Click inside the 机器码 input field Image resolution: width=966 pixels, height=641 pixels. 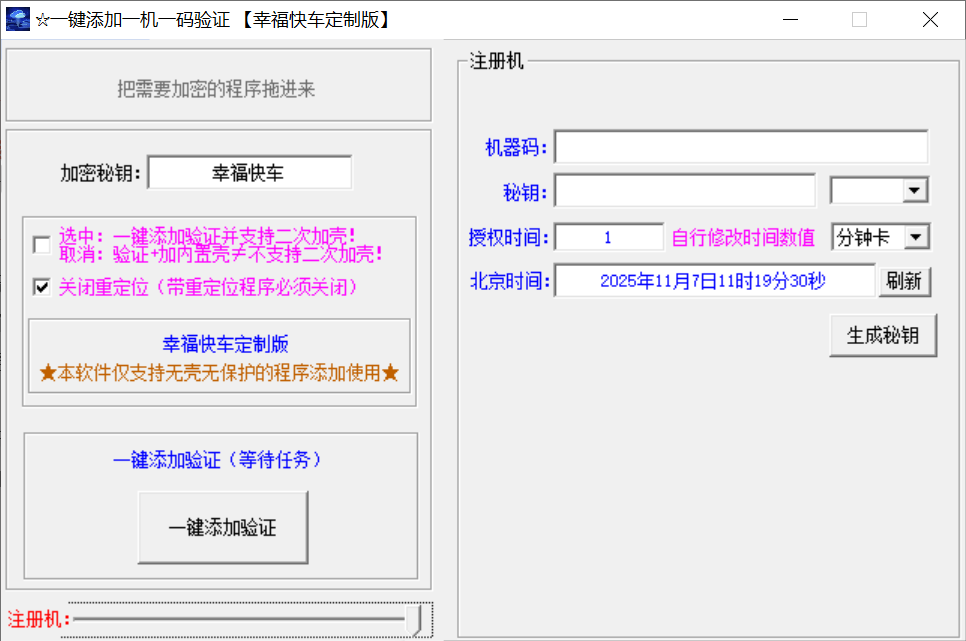coord(742,146)
